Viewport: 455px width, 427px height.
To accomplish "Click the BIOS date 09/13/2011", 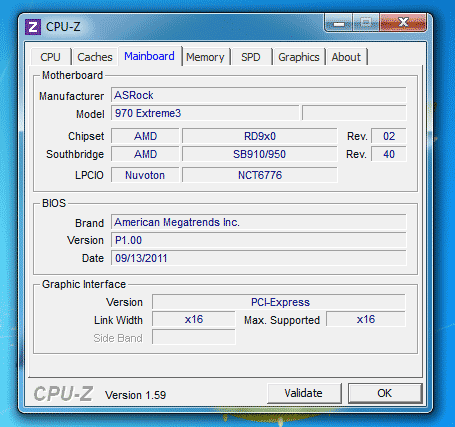I will pos(259,258).
